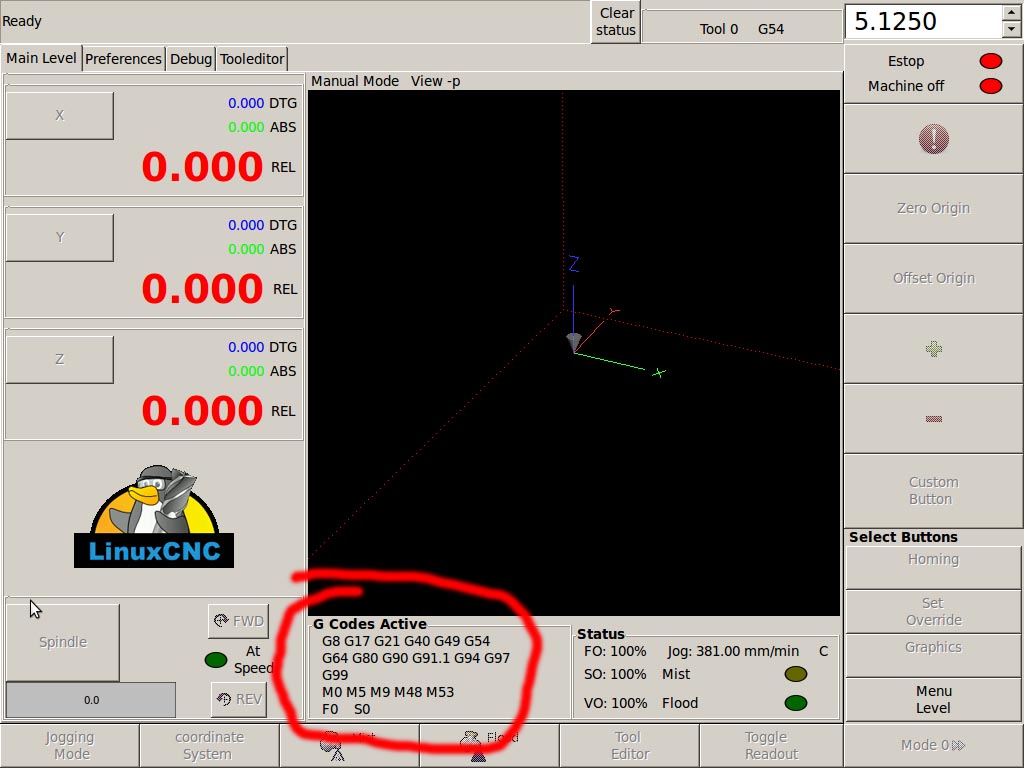The height and width of the screenshot is (768, 1024).
Task: Click the F0 S0 line
Action: coord(346,709)
